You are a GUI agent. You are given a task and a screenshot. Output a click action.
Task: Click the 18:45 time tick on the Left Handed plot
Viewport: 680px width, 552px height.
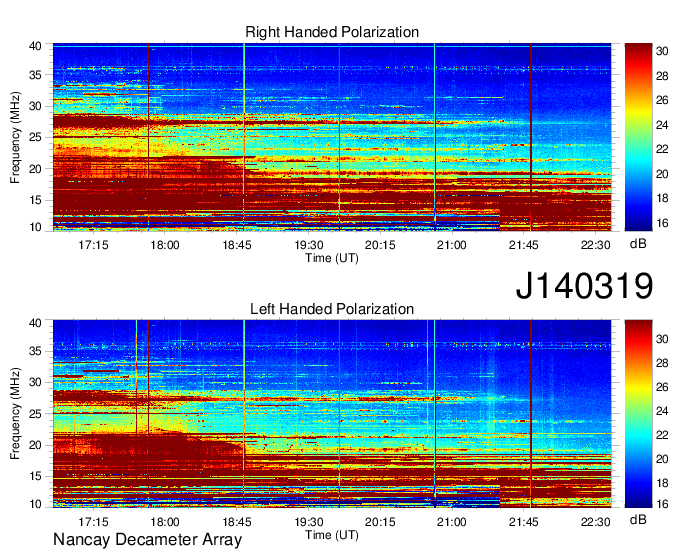point(237,522)
